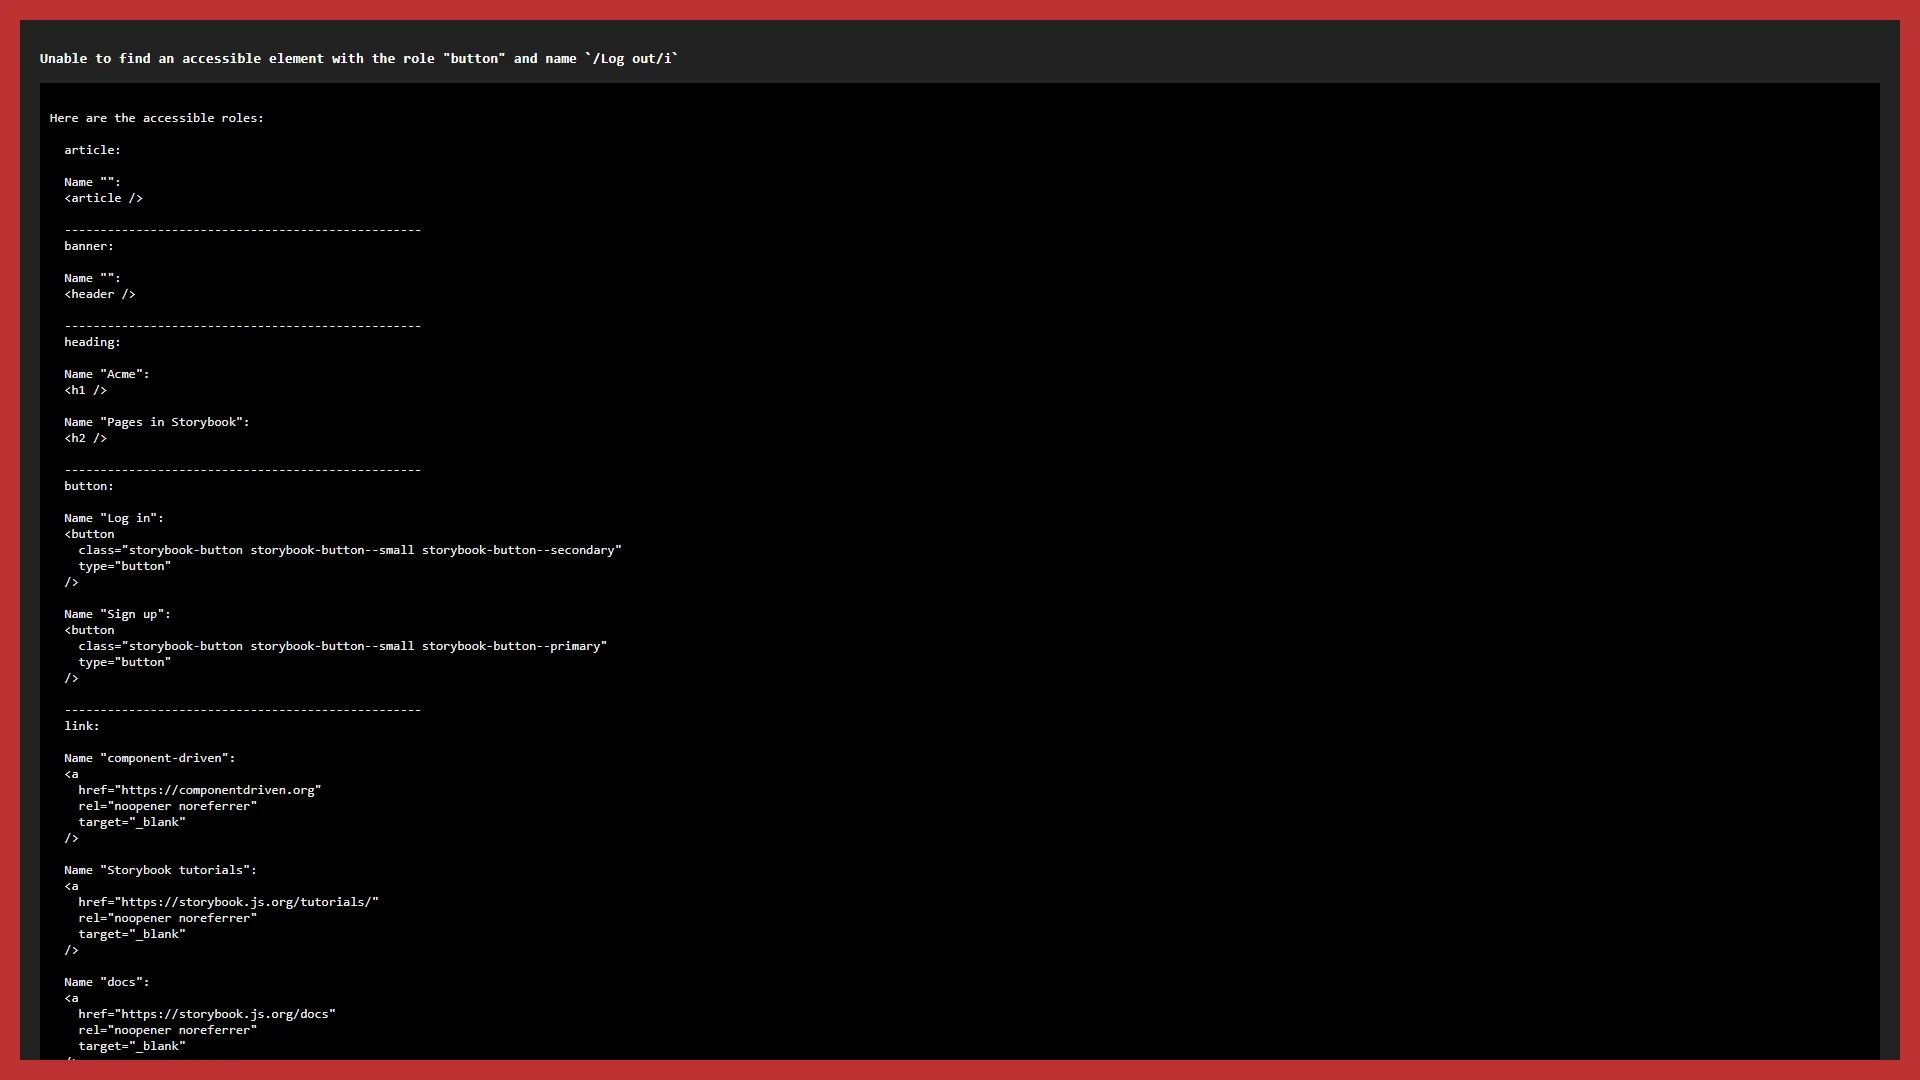
Task: Click the href storybook.js.org/tutorials/ line
Action: (x=229, y=902)
